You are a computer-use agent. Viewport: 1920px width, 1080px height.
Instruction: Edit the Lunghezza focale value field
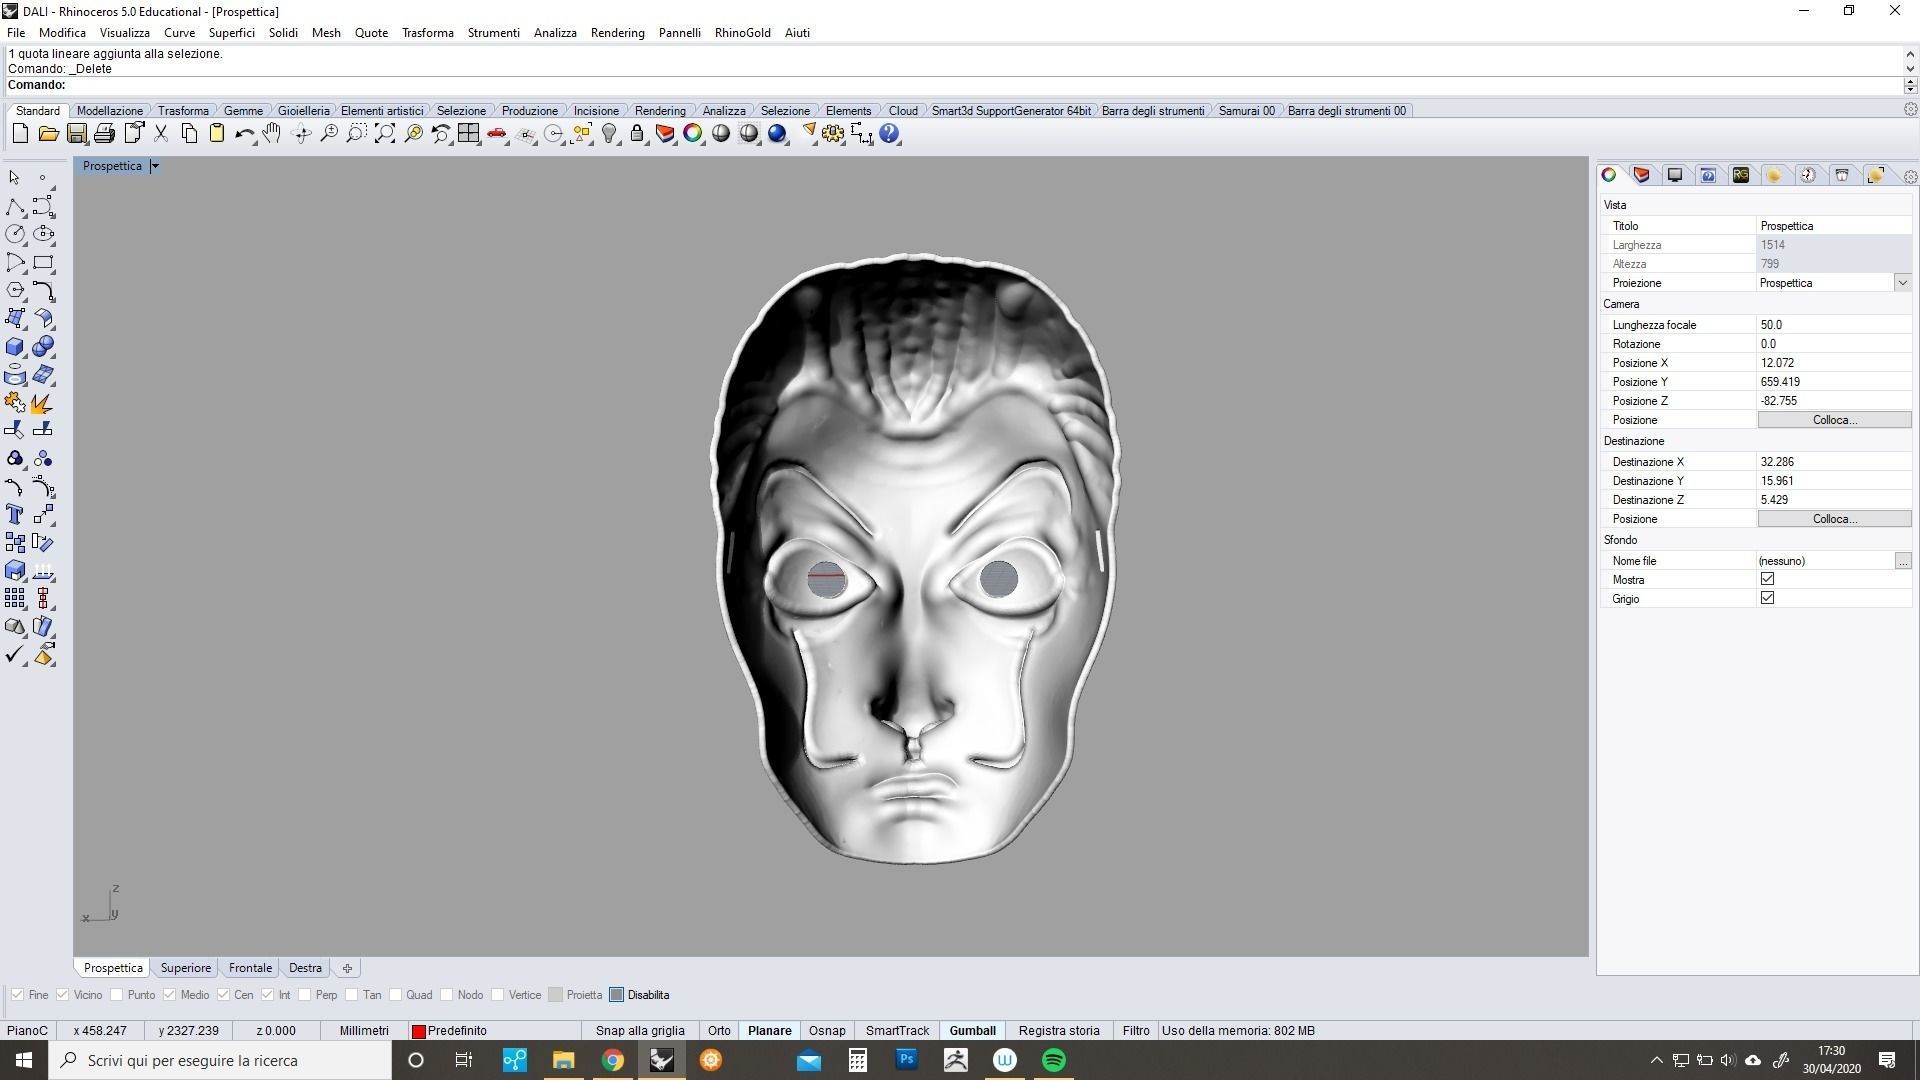pyautogui.click(x=1834, y=325)
